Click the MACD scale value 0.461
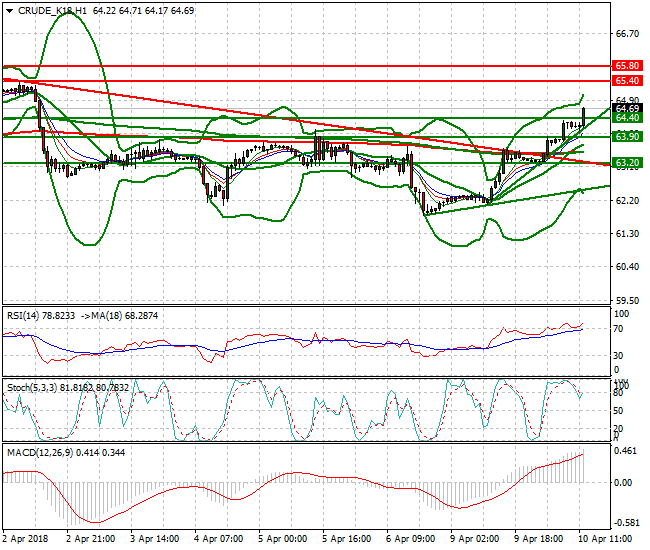 click(626, 451)
